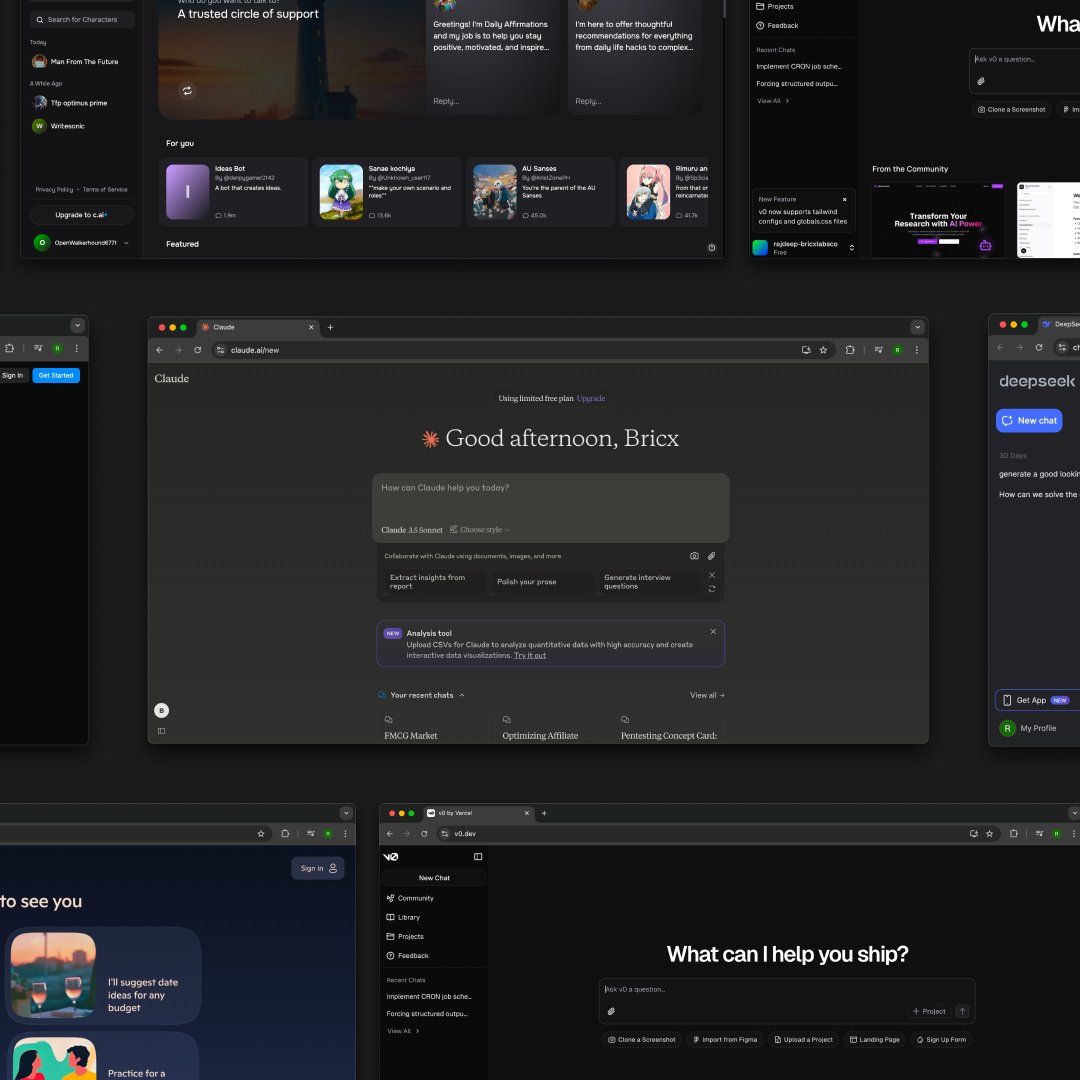Image resolution: width=1080 pixels, height=1080 pixels.
Task: Go back in the Claude browser window
Action: coord(160,350)
